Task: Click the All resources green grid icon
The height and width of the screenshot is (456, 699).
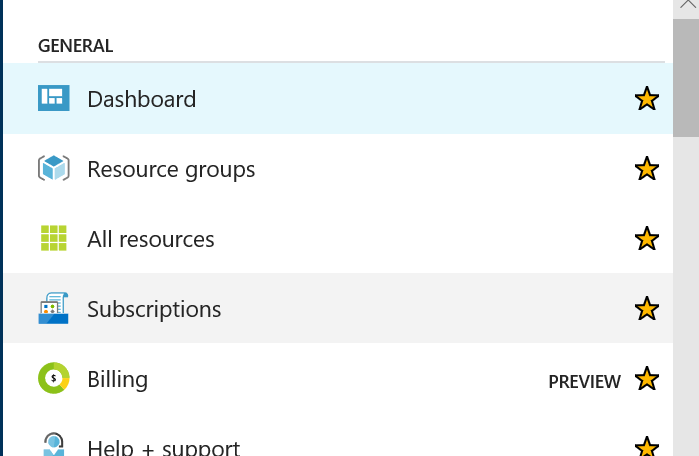Action: click(53, 238)
